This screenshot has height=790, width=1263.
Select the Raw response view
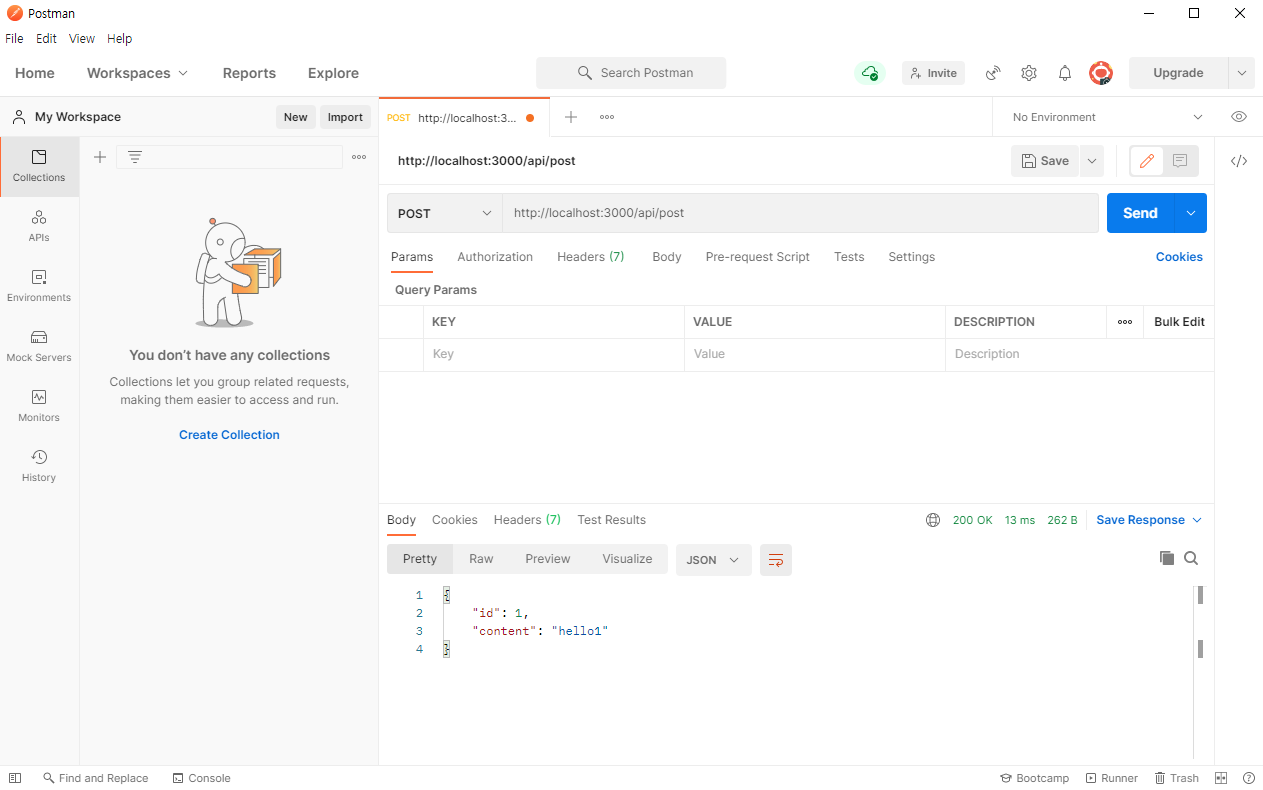pos(481,559)
